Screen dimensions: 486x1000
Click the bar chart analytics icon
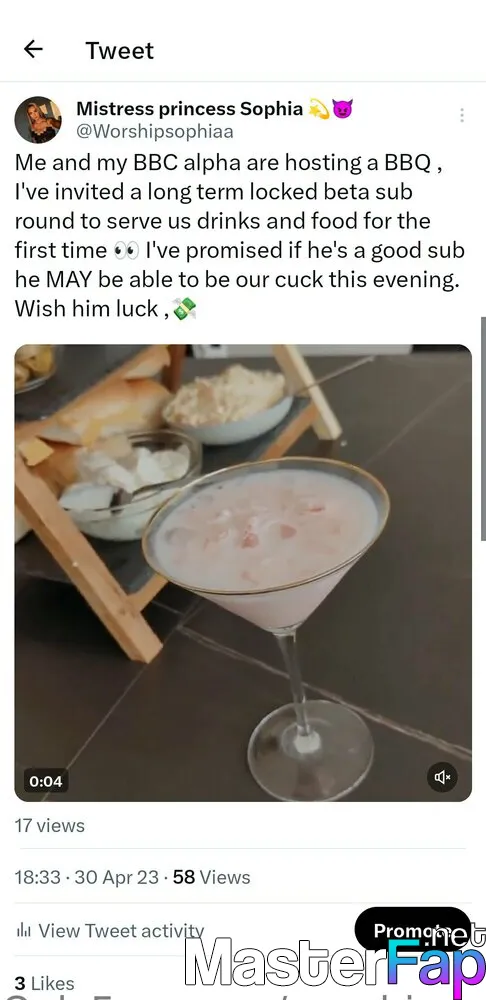click(x=24, y=931)
